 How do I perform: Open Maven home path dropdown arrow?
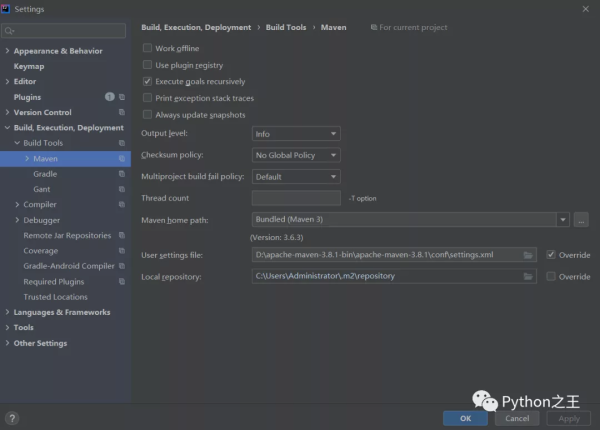tap(563, 219)
